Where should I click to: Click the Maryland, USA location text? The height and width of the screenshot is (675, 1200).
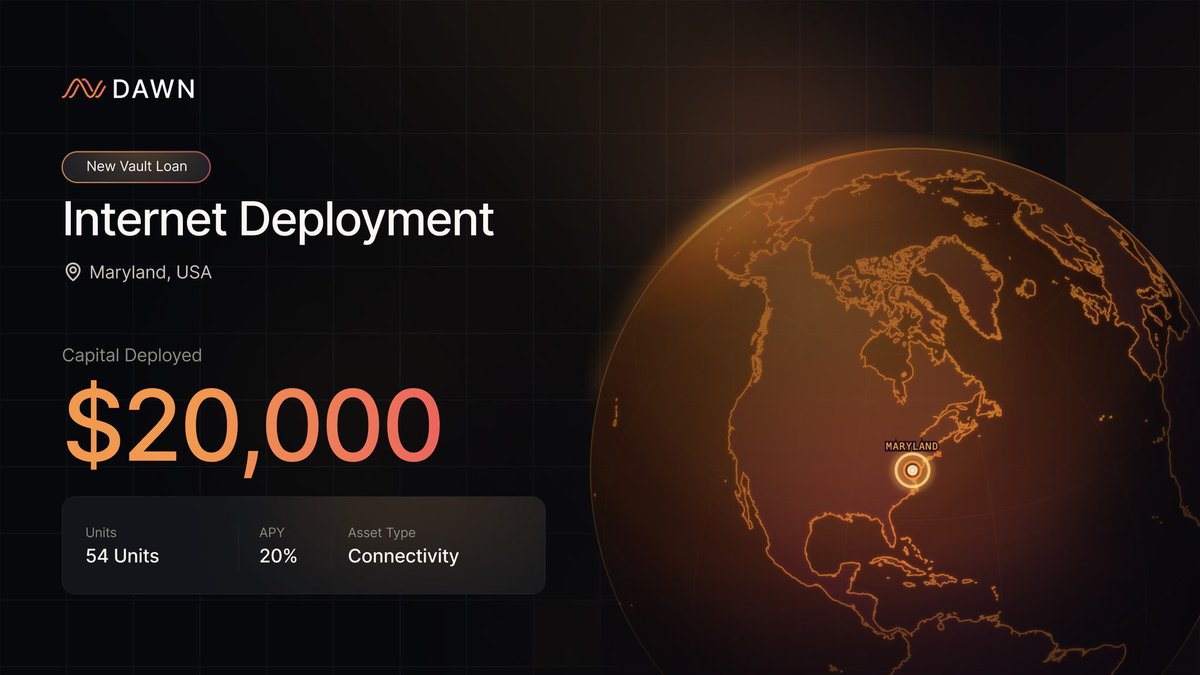pos(150,272)
